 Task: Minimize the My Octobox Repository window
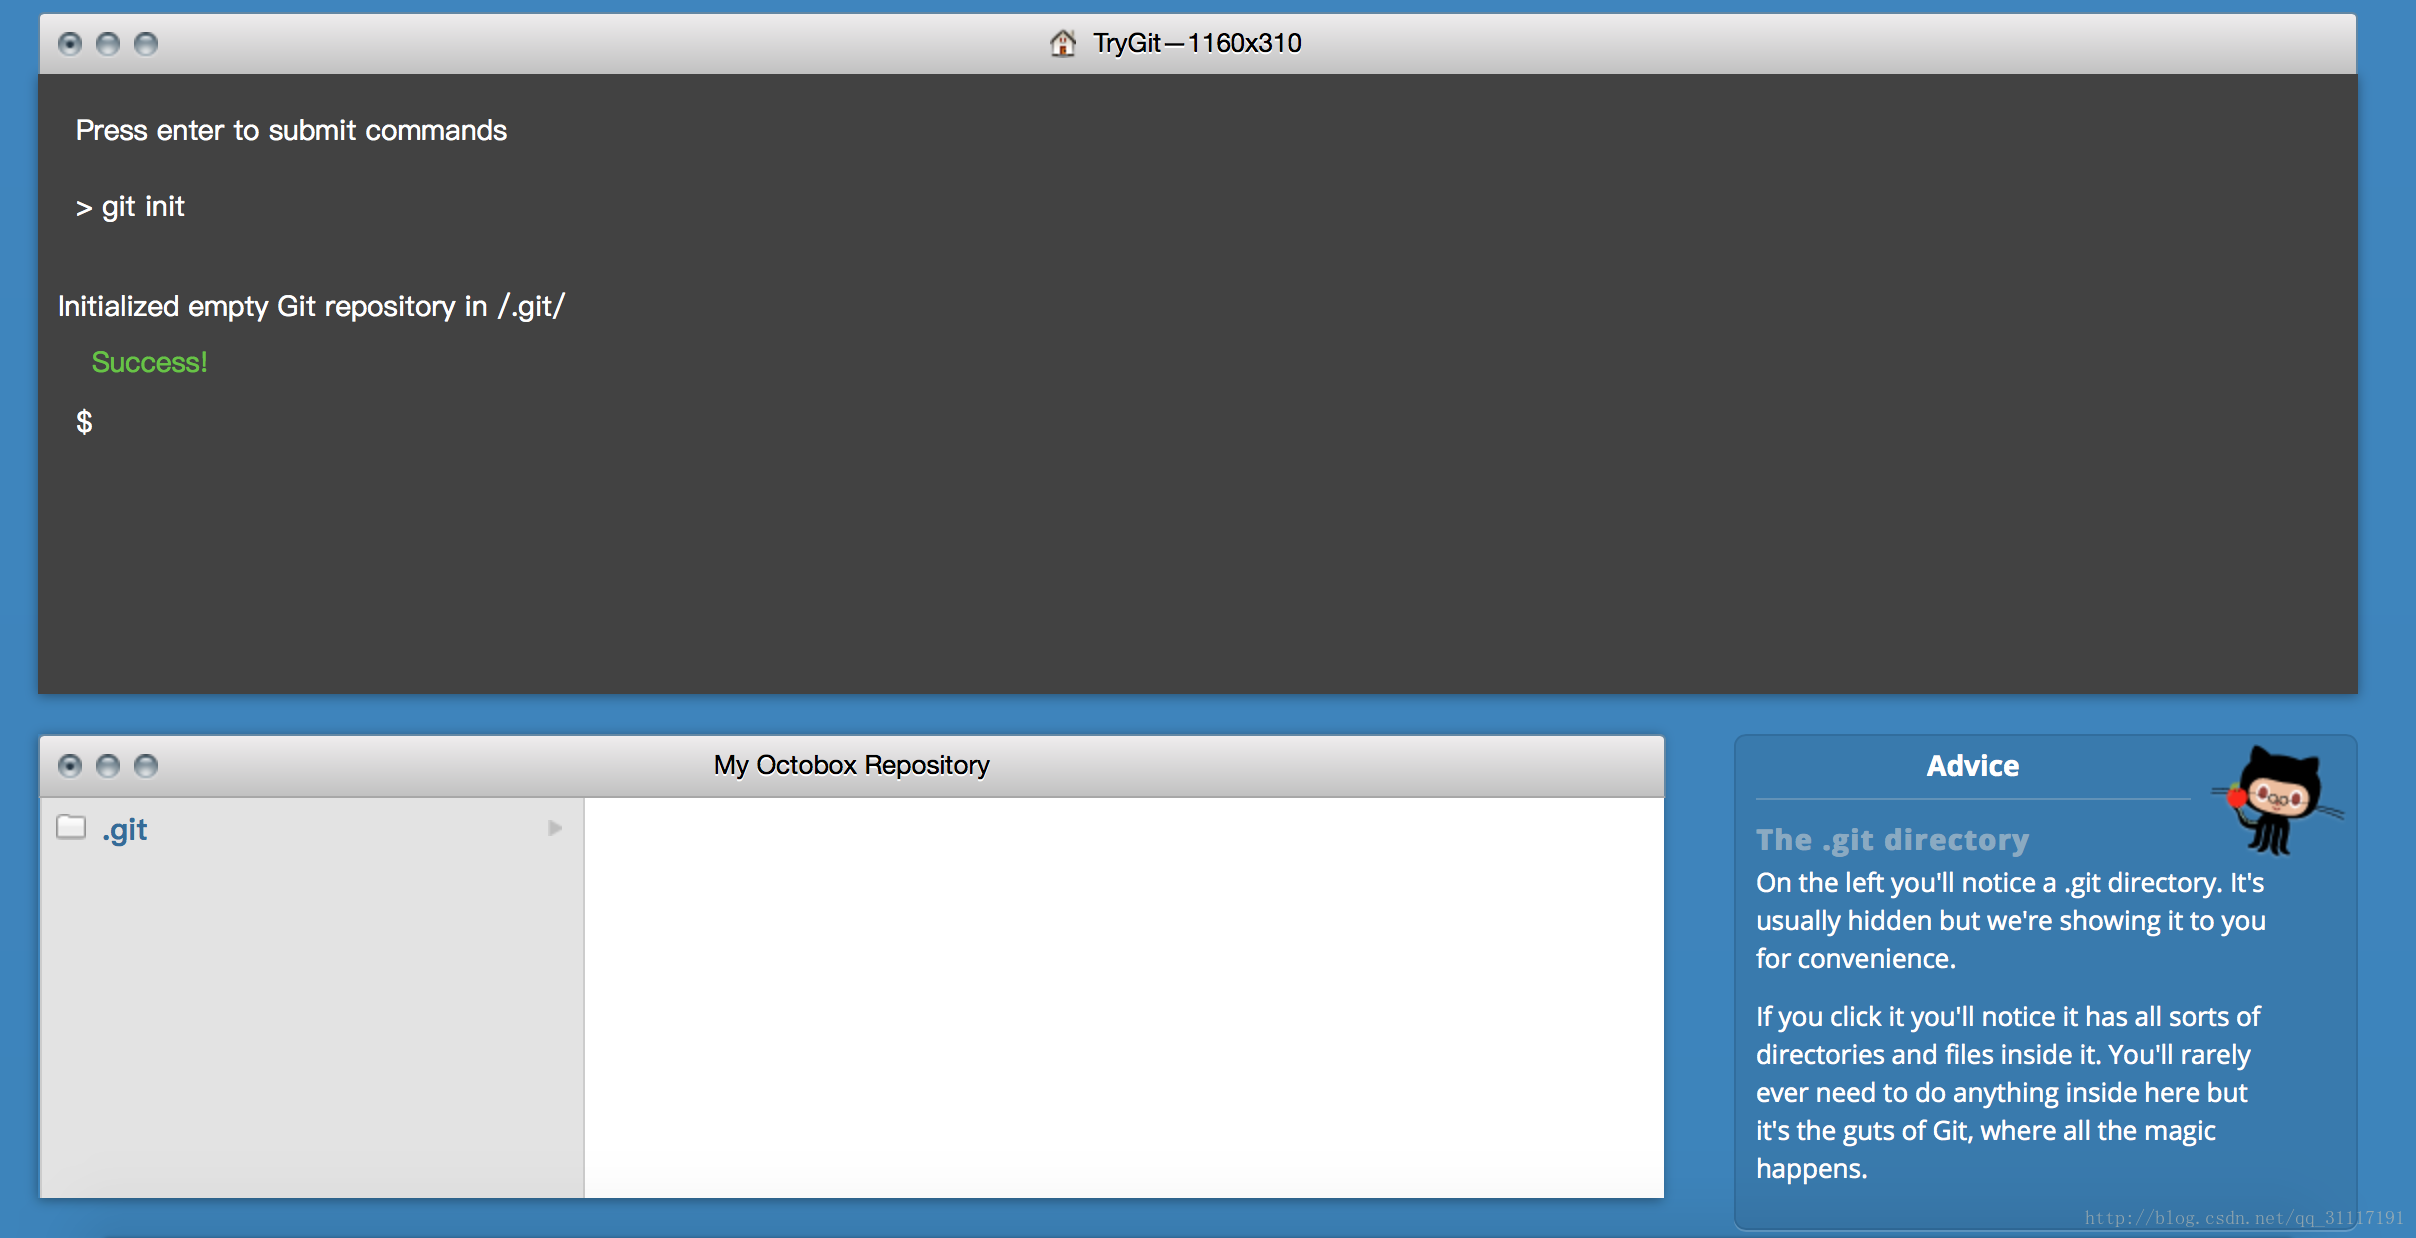tap(108, 766)
